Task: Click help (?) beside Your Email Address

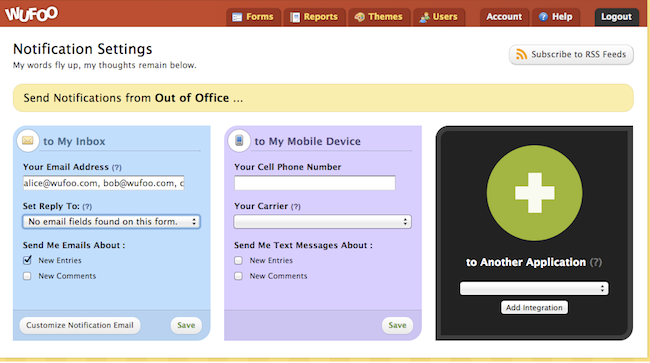Action: click(x=116, y=167)
